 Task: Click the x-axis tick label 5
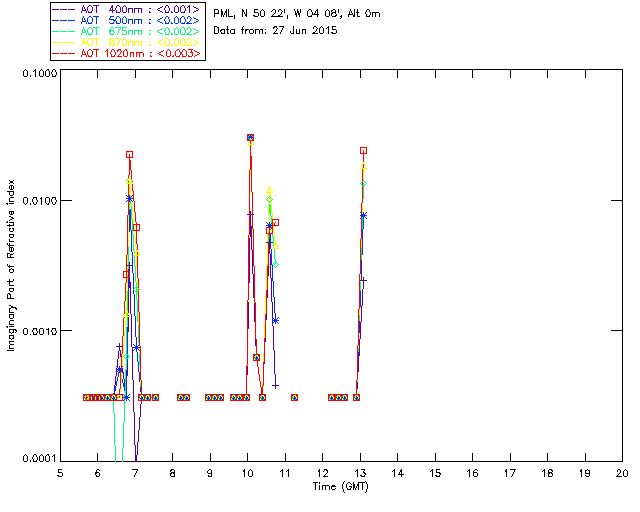pyautogui.click(x=60, y=473)
